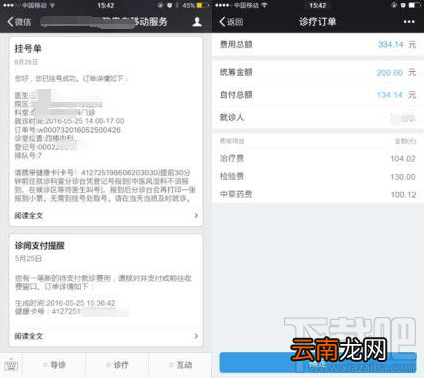Open the three-dot more menu

409,22
